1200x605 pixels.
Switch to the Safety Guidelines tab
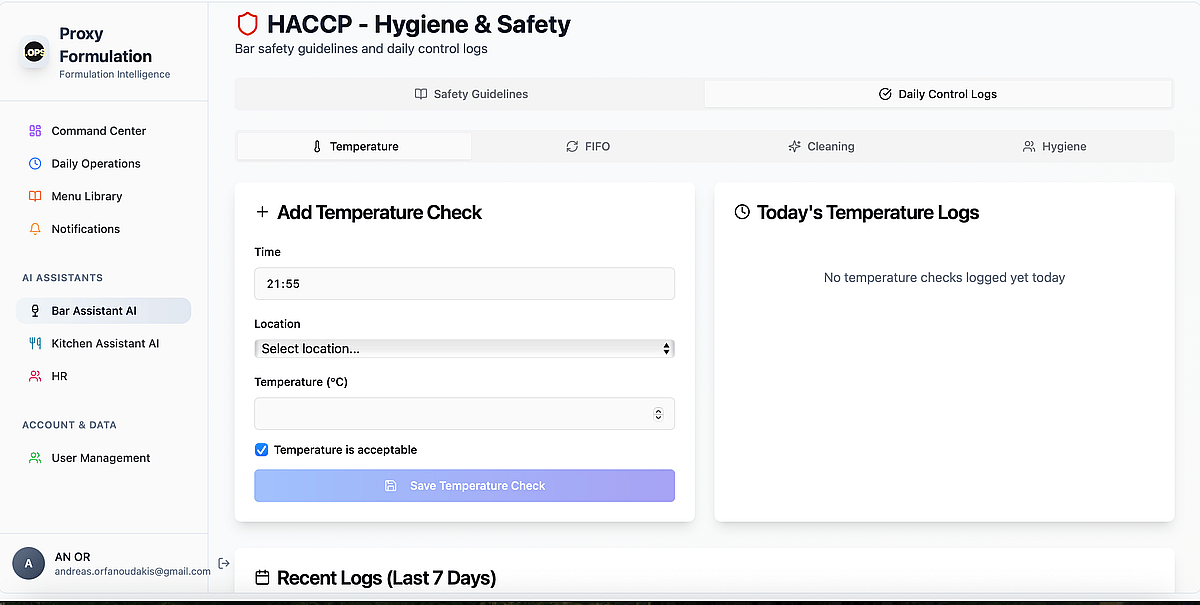click(471, 94)
